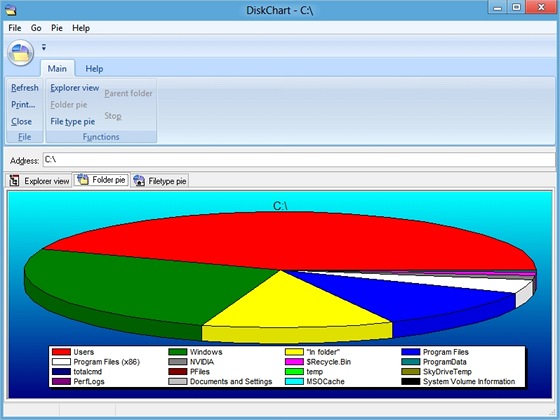Click the "Windows" legend label
Screen dimensions: 560x420
click(x=206, y=352)
